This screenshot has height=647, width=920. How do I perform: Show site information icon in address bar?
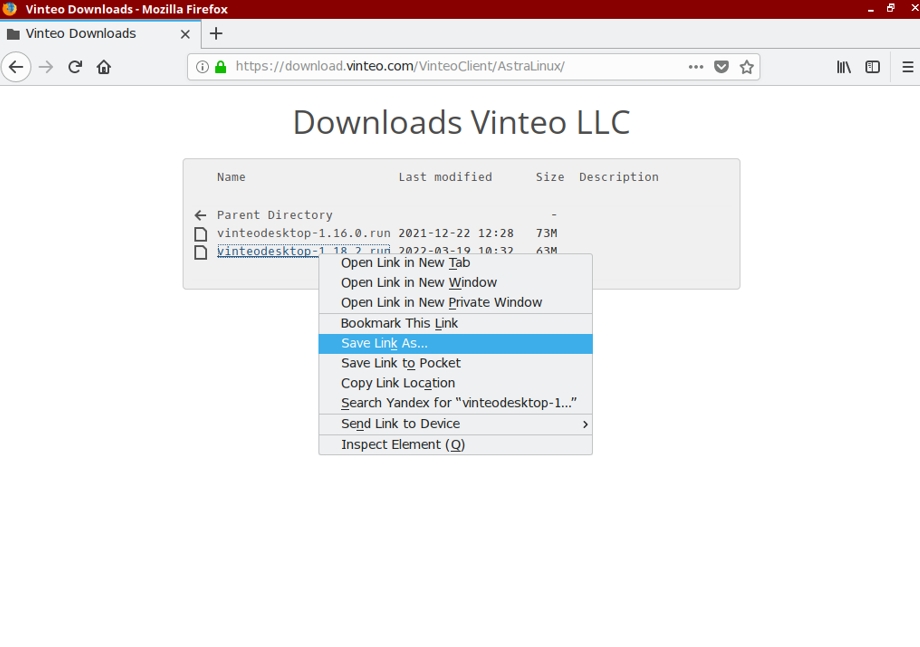[202, 67]
